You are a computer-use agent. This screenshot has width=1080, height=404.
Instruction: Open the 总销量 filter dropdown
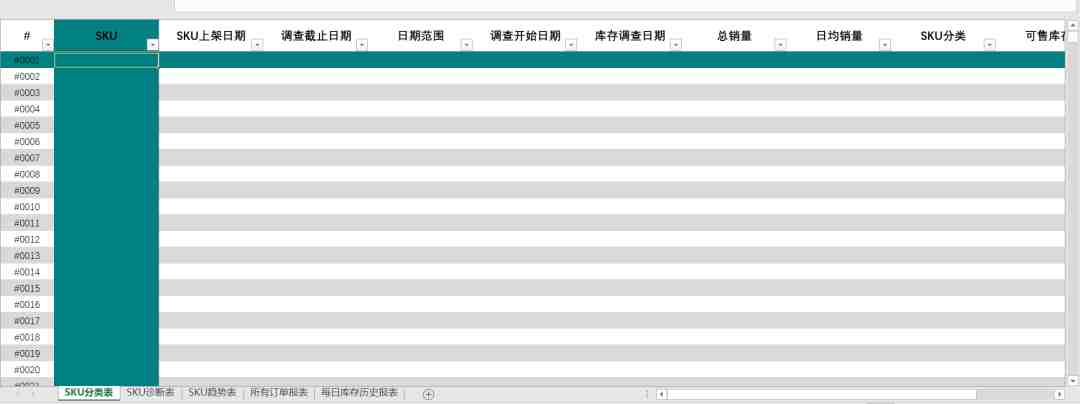tap(780, 45)
